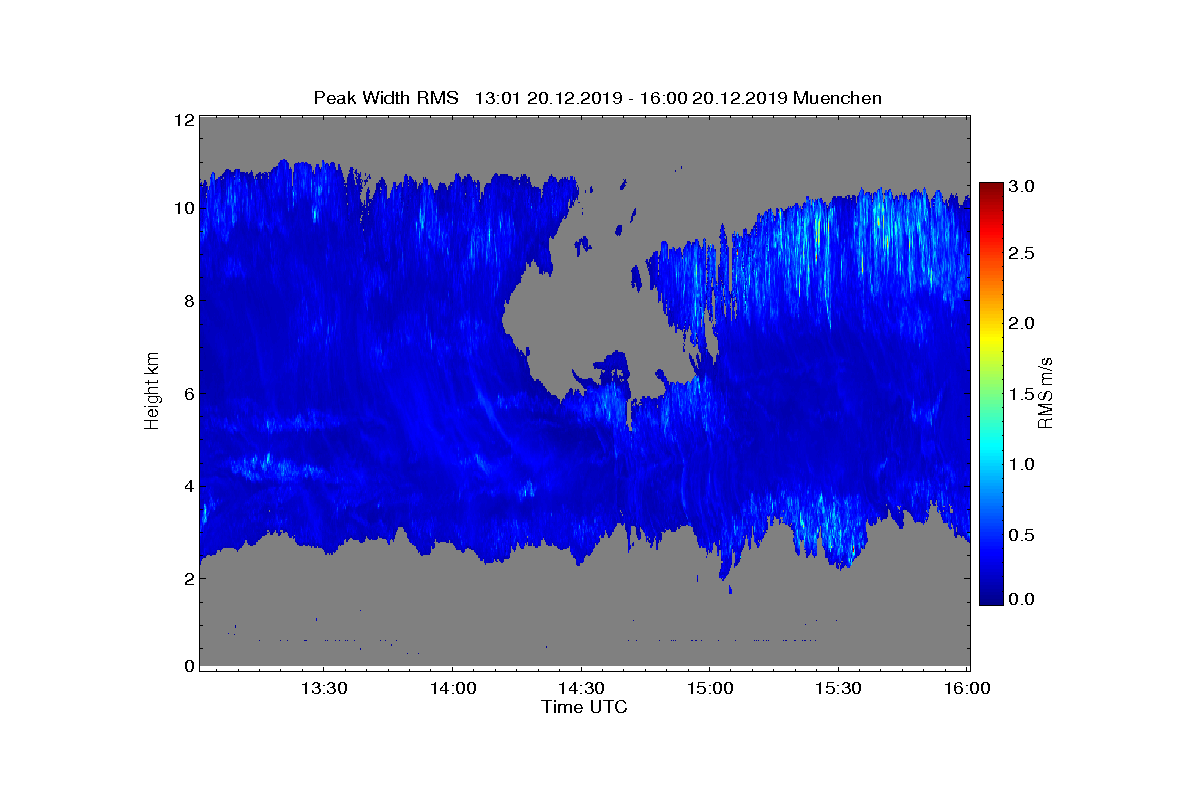
Task: Click the 16:00 time axis label
Action: point(967,689)
